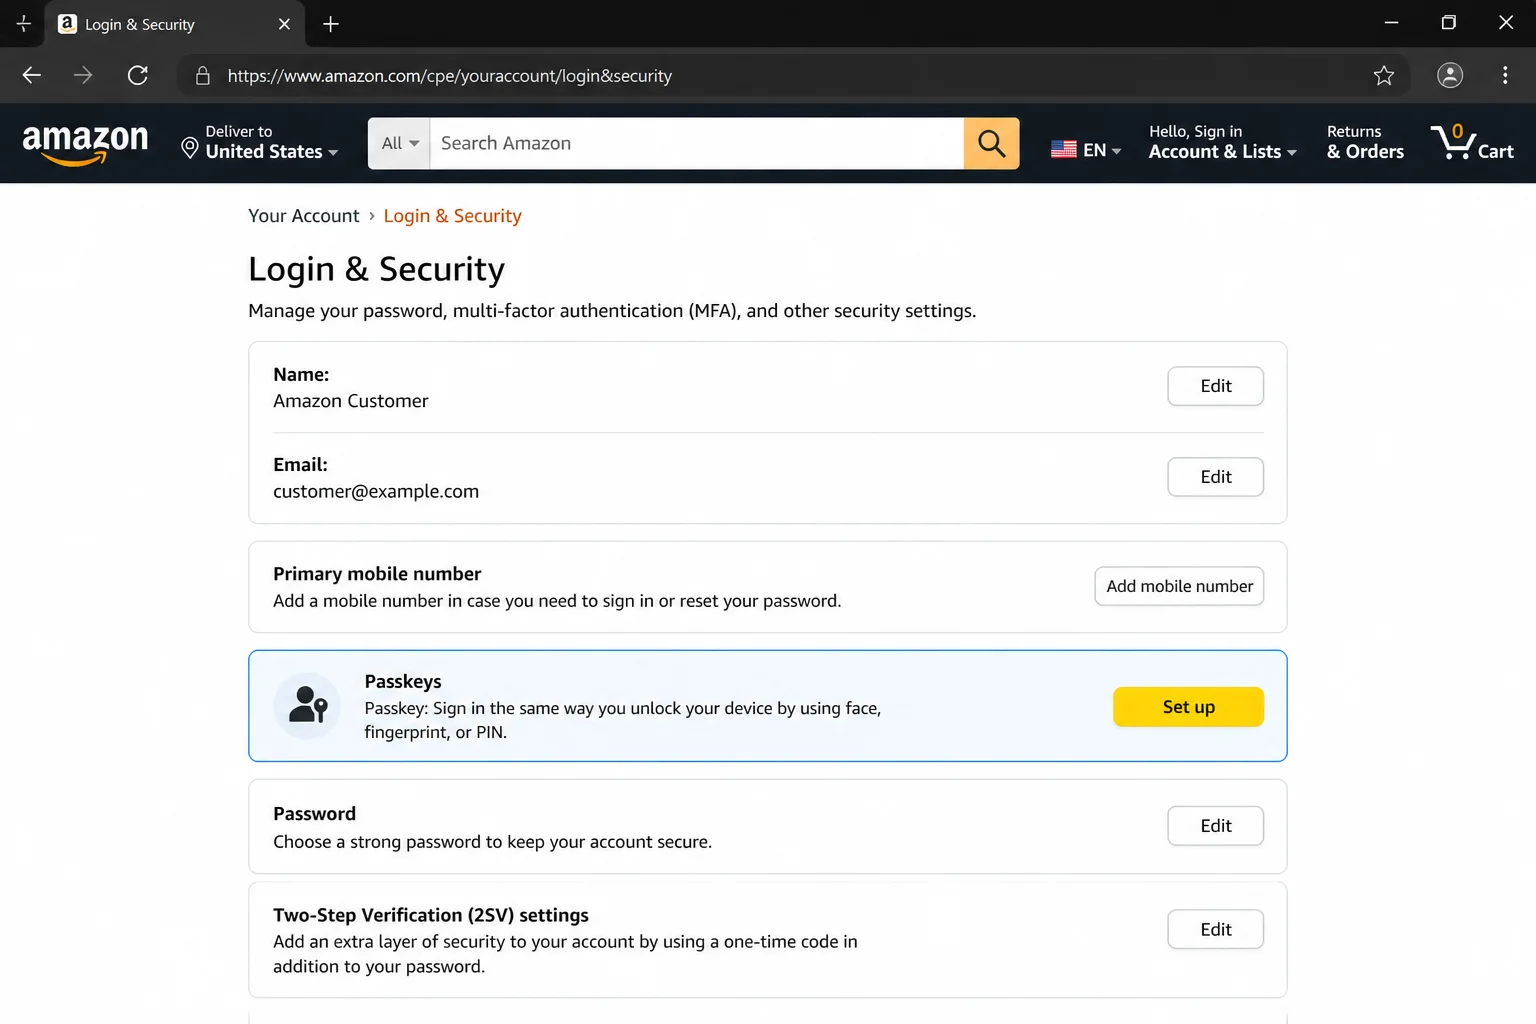Open Deliver to United States selector
Image resolution: width=1536 pixels, height=1024 pixels.
[x=260, y=142]
